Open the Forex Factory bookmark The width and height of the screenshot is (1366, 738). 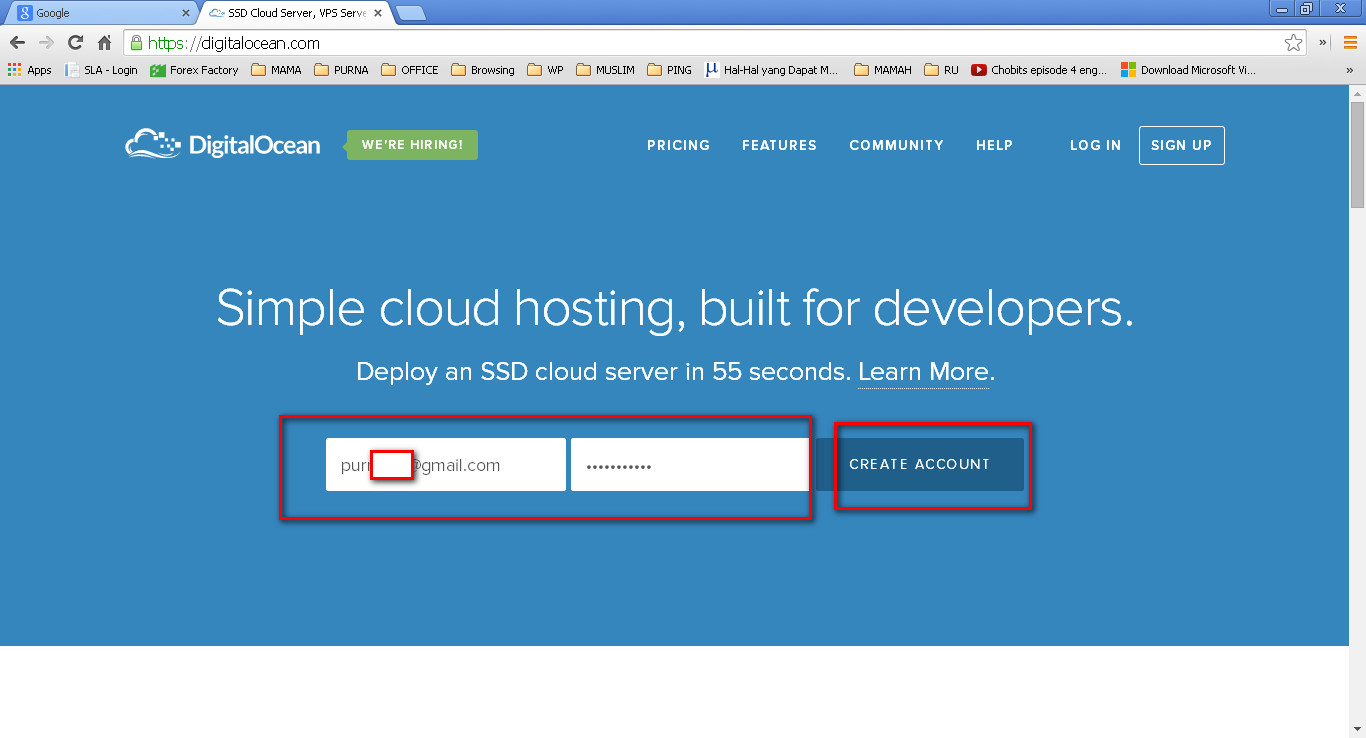[194, 70]
